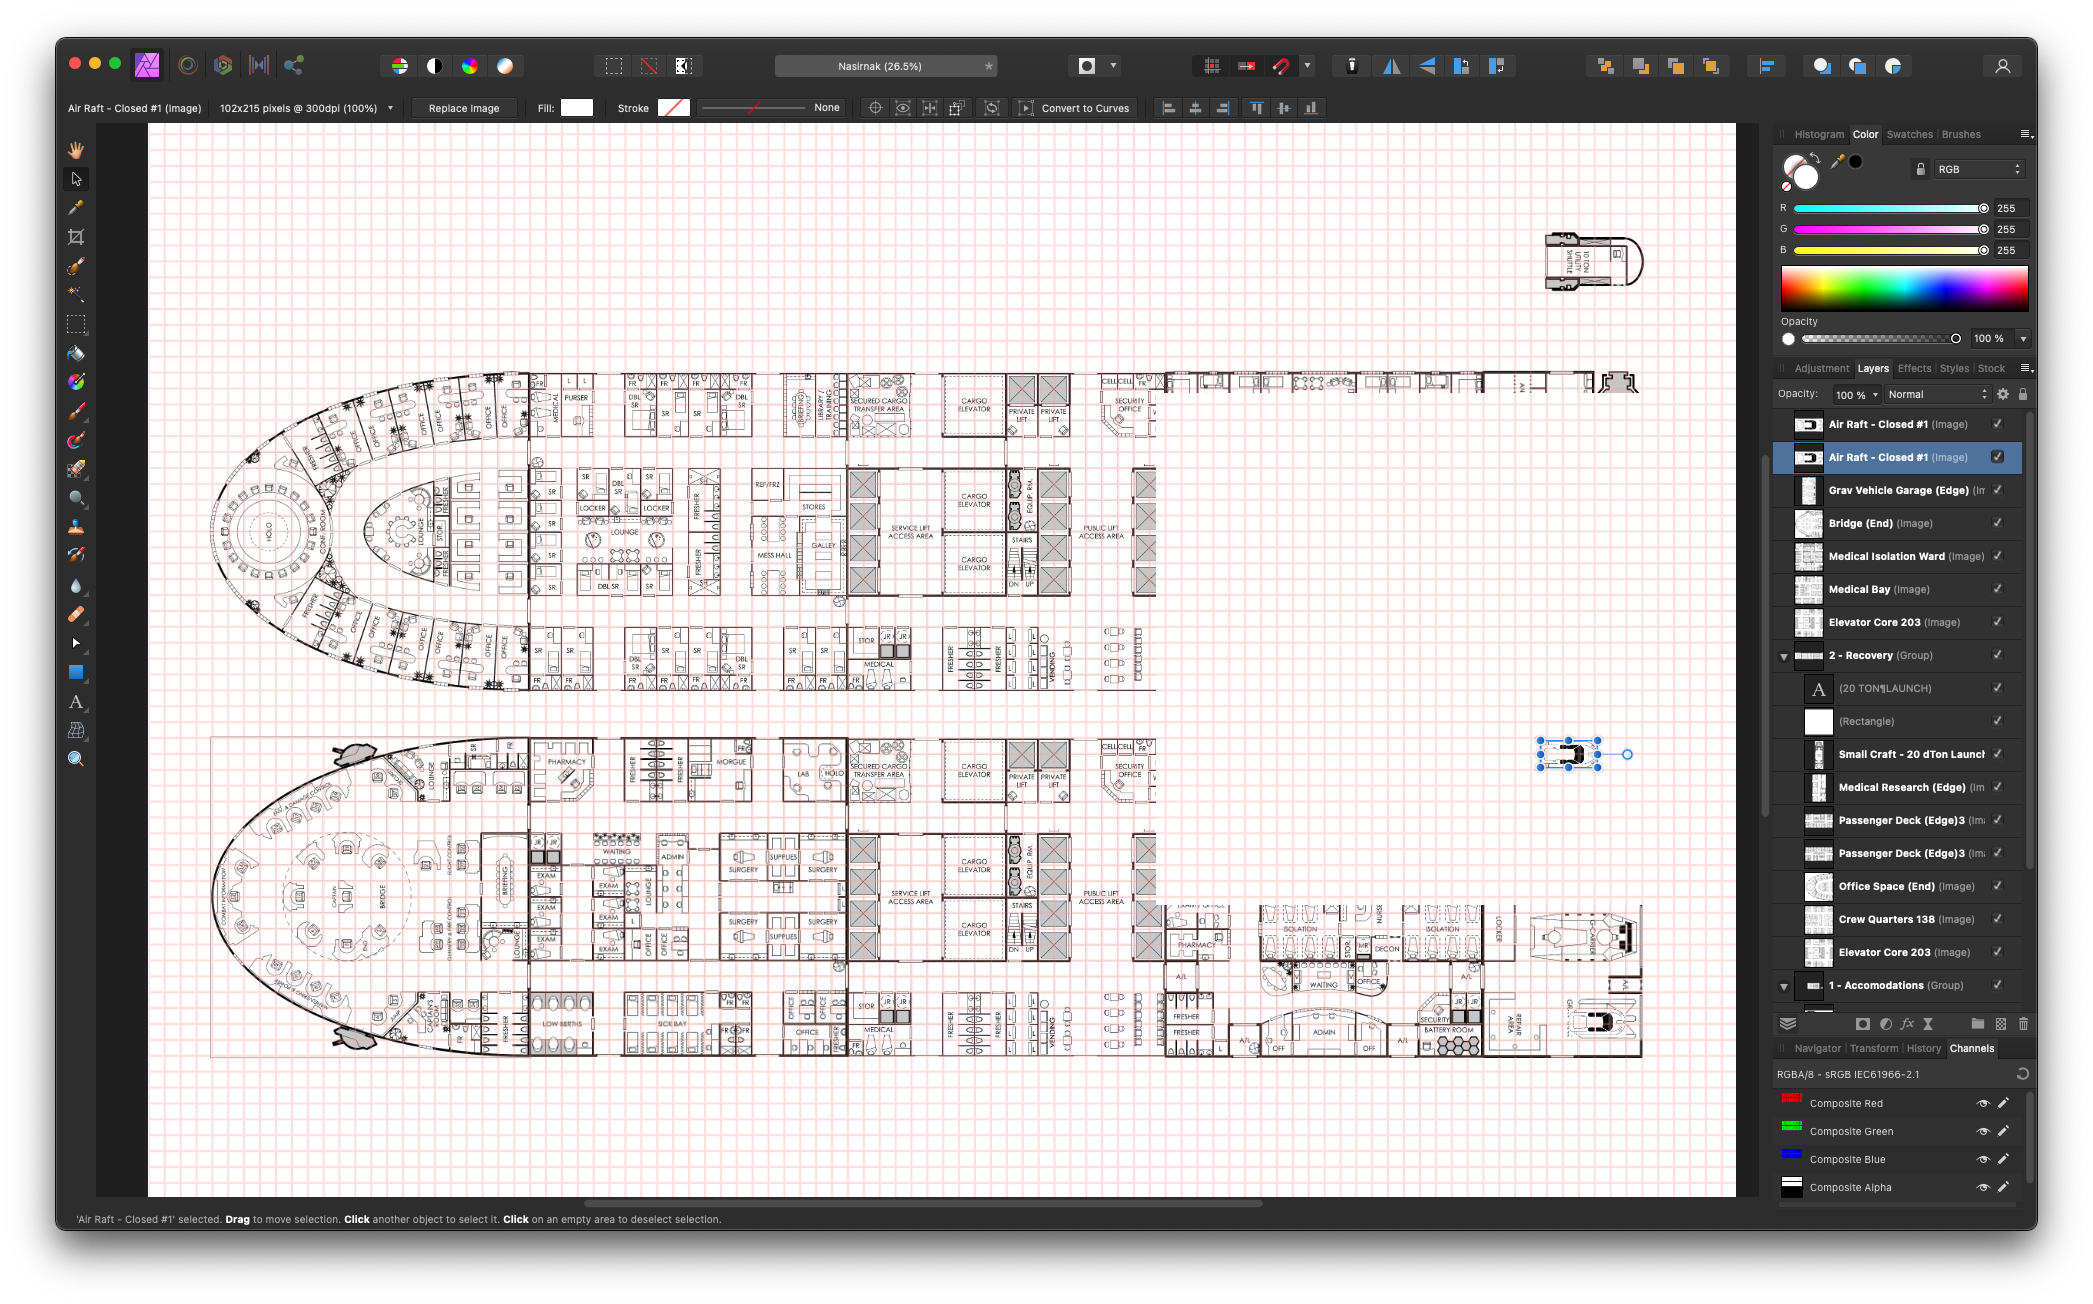Select the Zoom magnifier tool

click(x=76, y=760)
